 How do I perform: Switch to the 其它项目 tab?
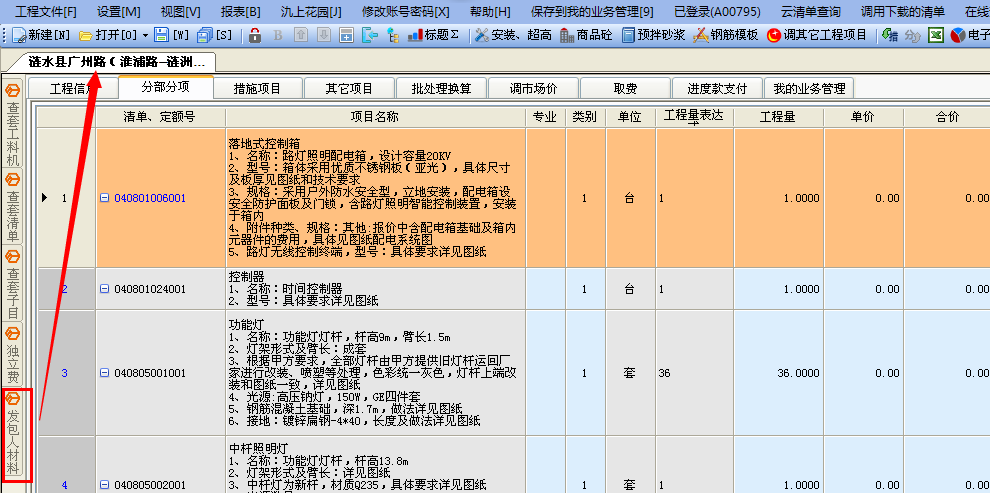click(349, 88)
